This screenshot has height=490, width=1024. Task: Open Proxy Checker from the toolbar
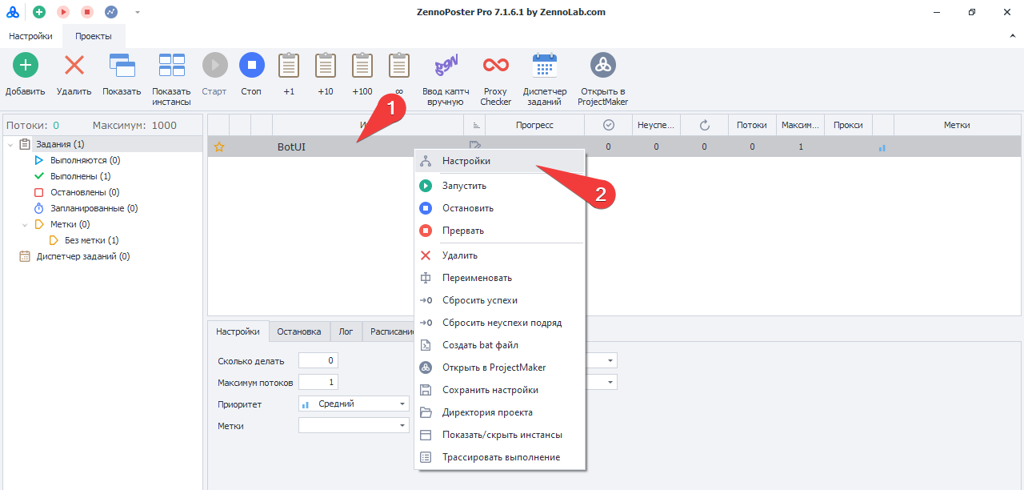(495, 66)
